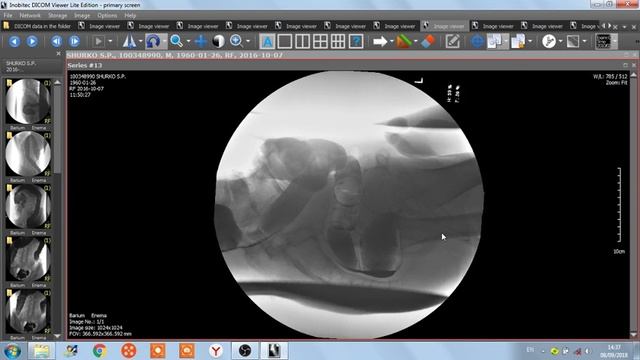Toggle the text annotations 'A' button
The image size is (640, 360).
[x=267, y=41]
